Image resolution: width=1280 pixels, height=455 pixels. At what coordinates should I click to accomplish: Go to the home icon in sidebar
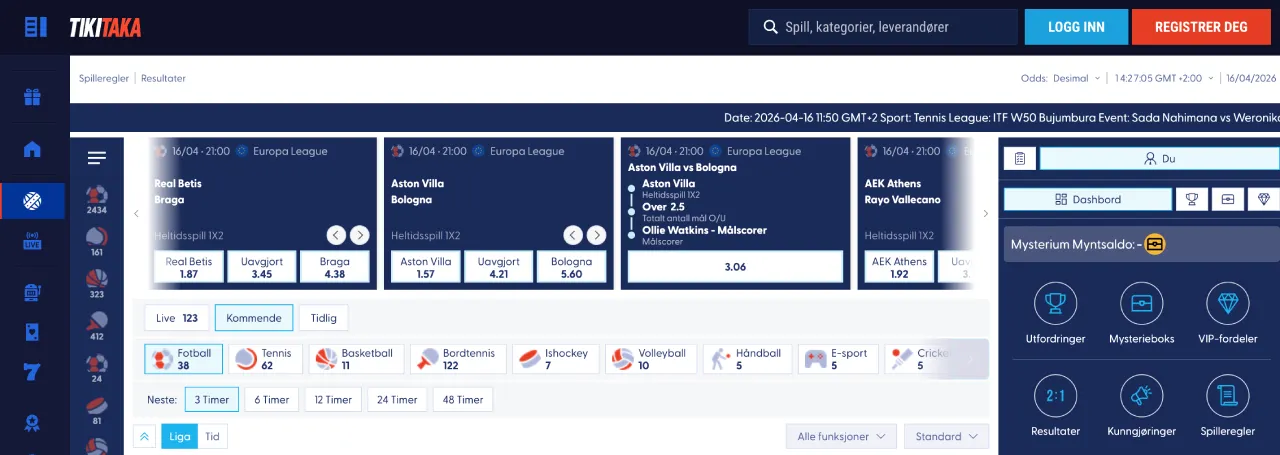[x=33, y=149]
